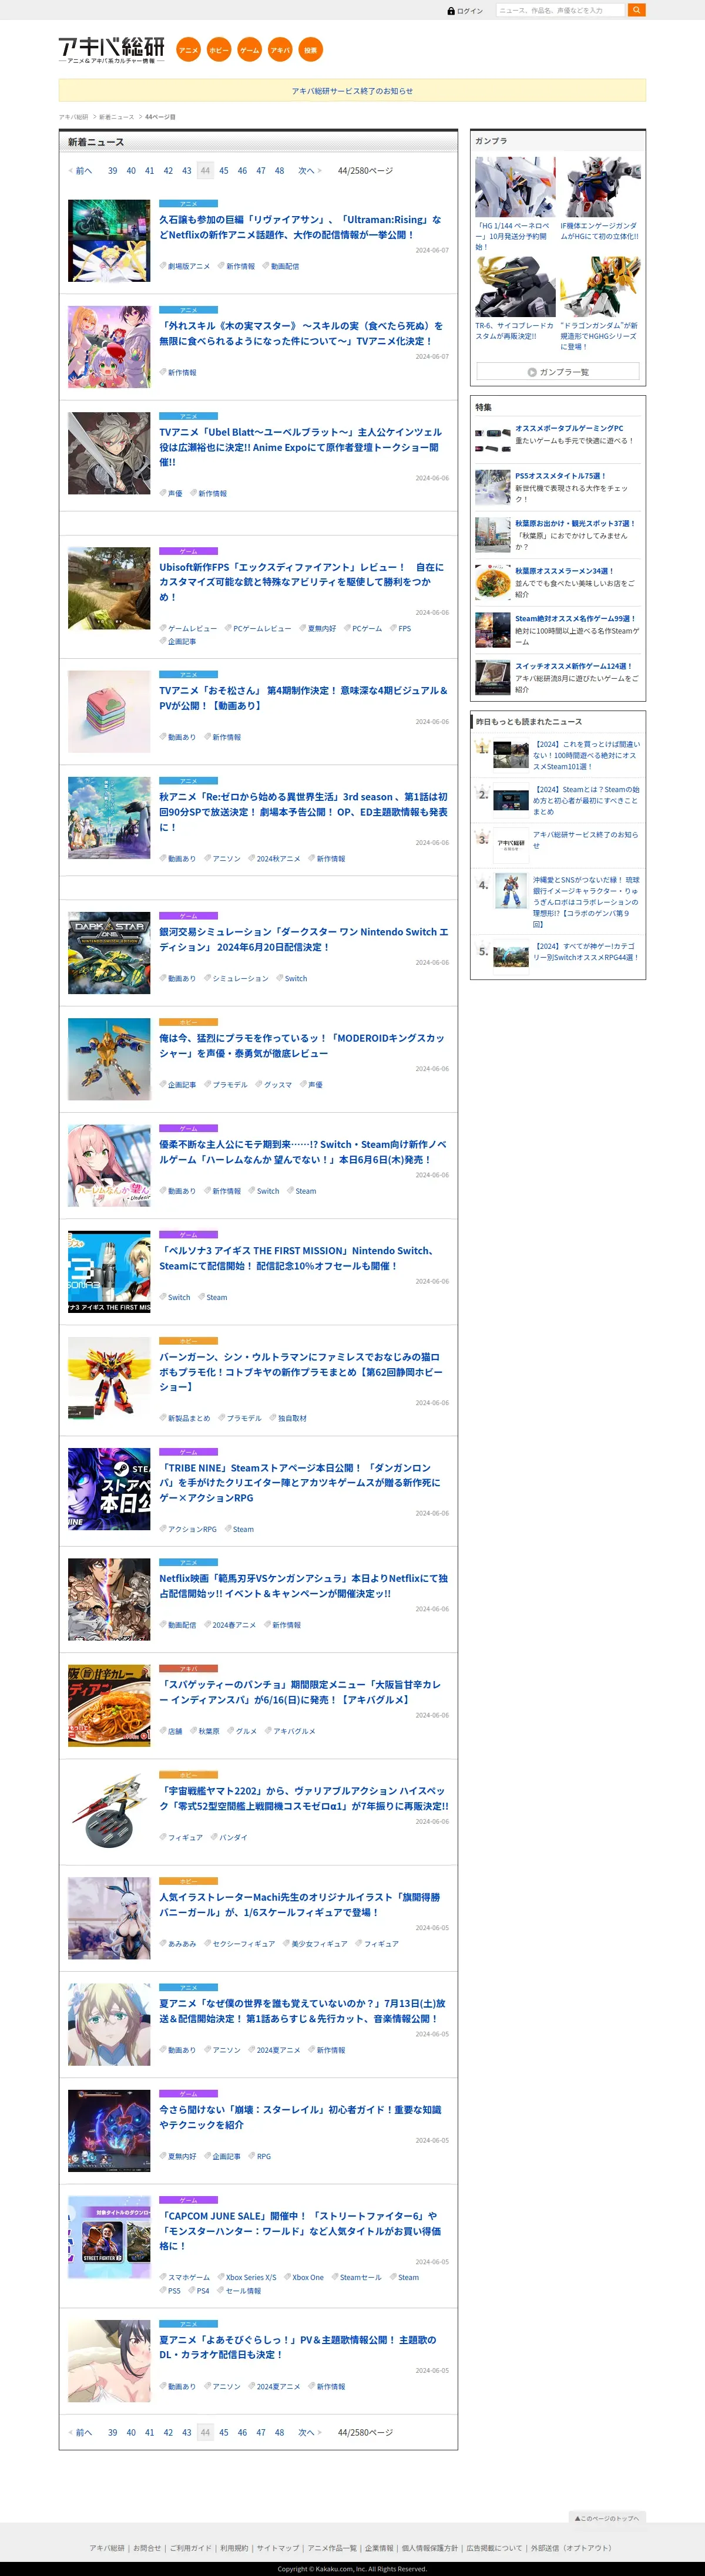Open TRIBE NINE Steamストアページ headline
705x2576 pixels.
tap(300, 1483)
